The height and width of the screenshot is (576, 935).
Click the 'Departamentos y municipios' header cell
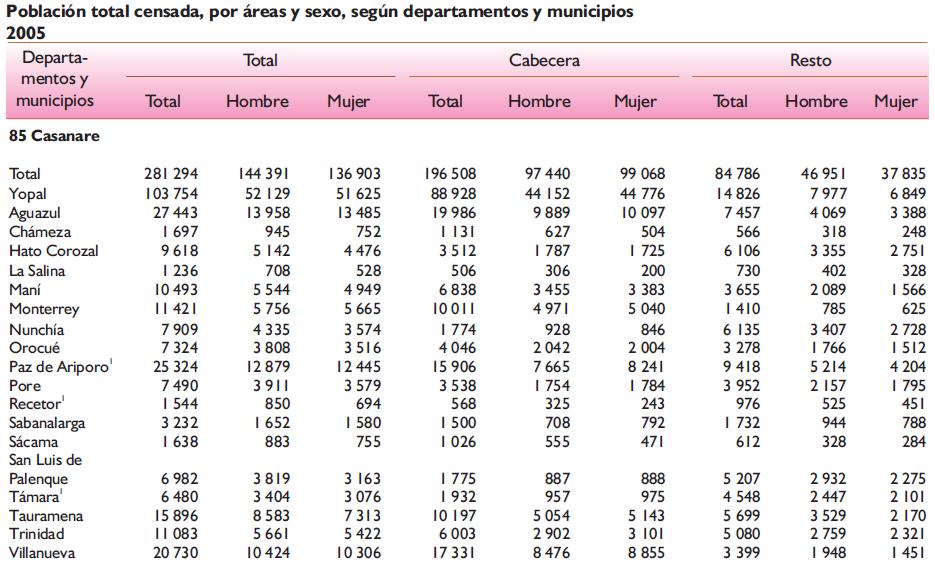coord(55,79)
